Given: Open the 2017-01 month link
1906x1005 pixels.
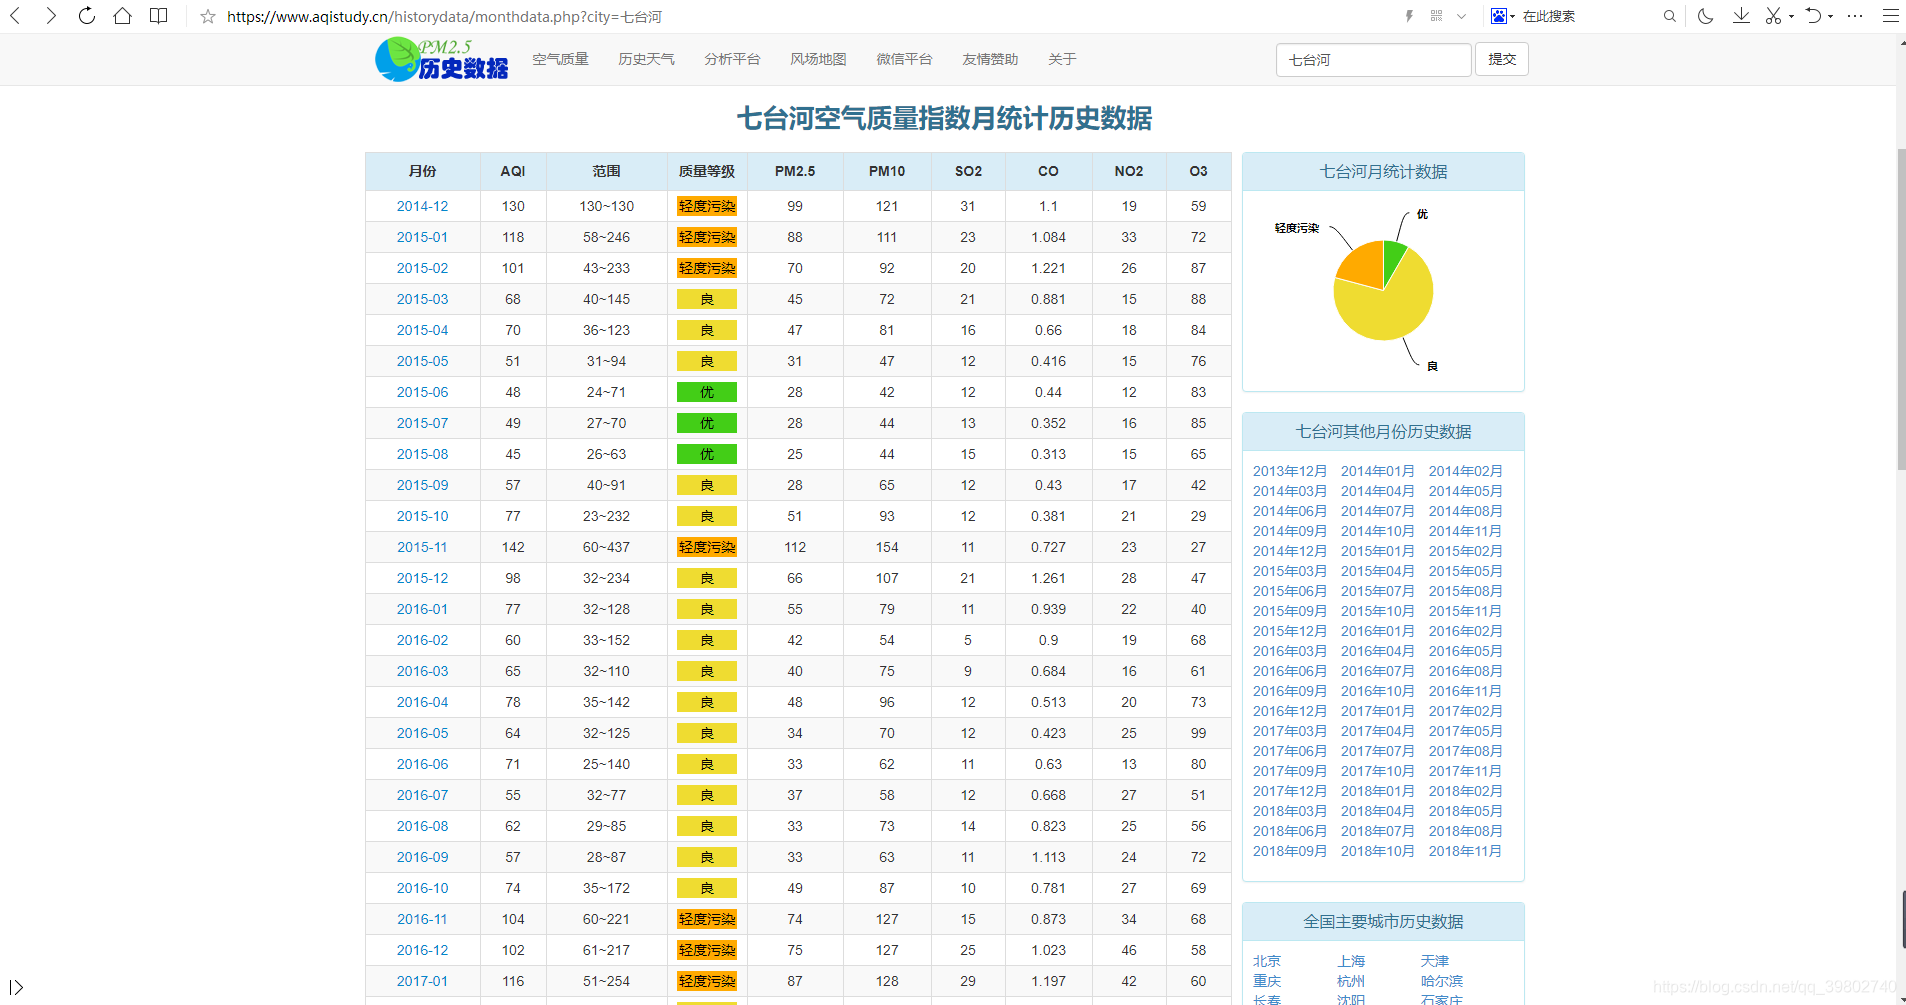Looking at the screenshot, I should (422, 981).
